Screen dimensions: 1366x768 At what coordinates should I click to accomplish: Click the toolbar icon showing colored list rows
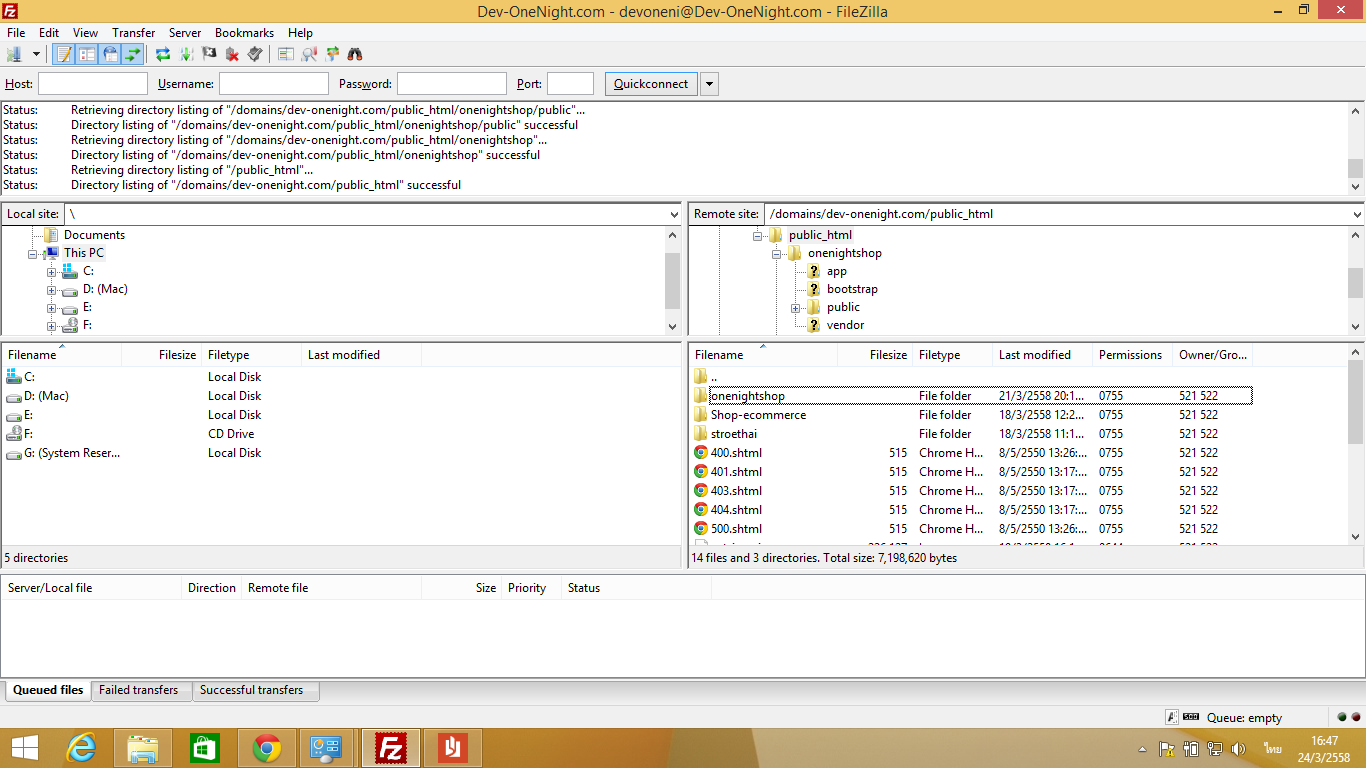point(286,54)
